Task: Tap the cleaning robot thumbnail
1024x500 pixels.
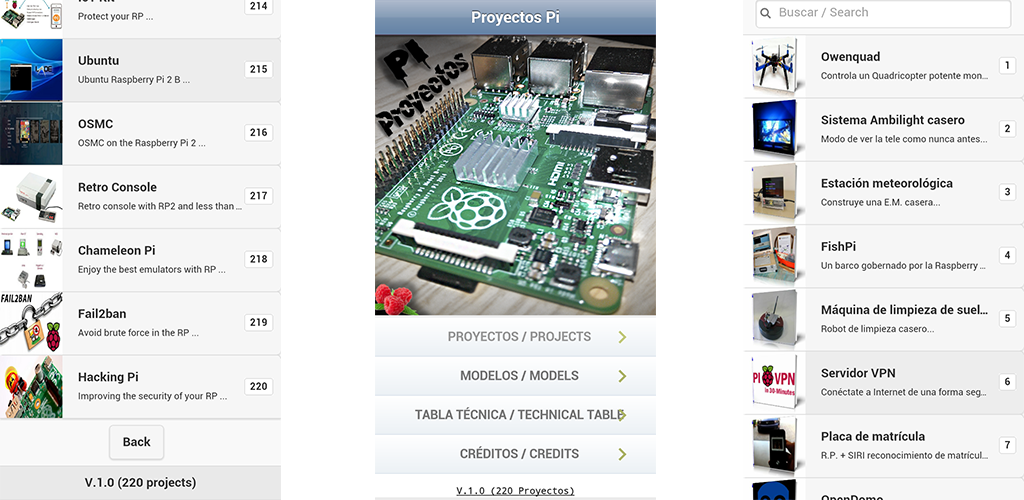Action: click(x=774, y=319)
